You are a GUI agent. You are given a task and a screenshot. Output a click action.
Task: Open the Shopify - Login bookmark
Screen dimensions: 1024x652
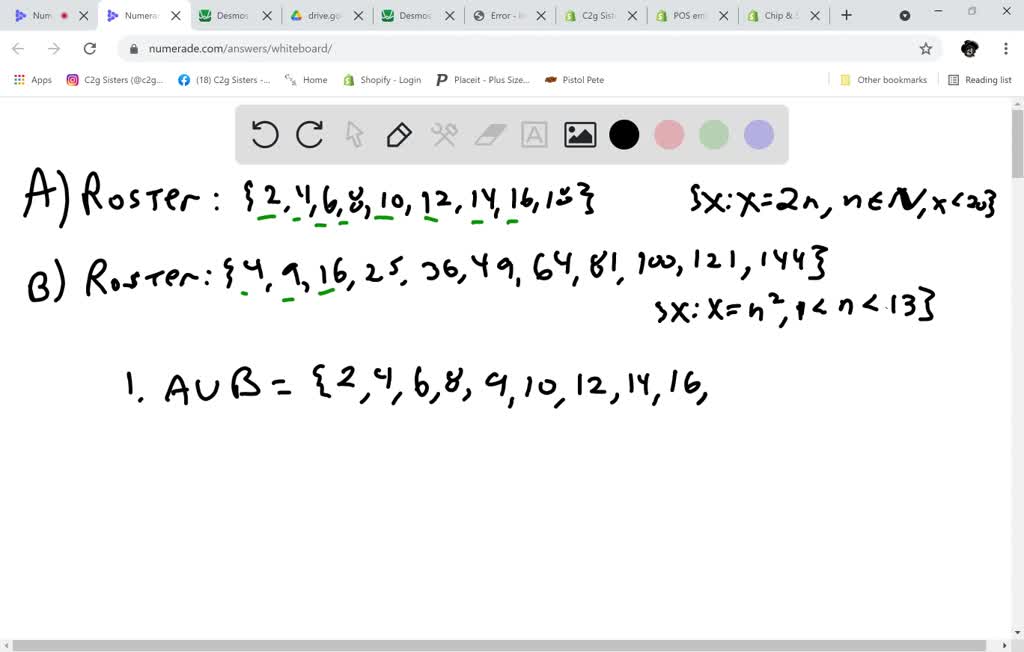coord(382,80)
